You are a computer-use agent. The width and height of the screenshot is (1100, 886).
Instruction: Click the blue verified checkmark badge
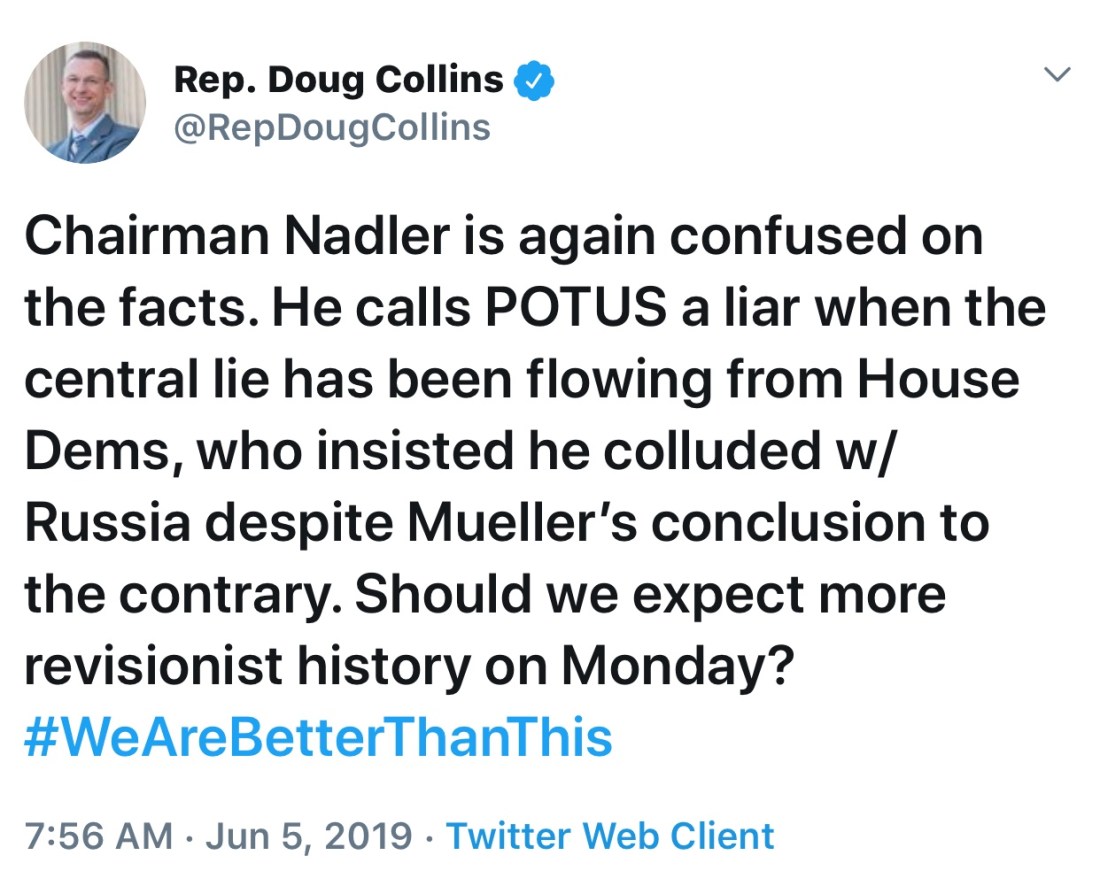pos(534,81)
